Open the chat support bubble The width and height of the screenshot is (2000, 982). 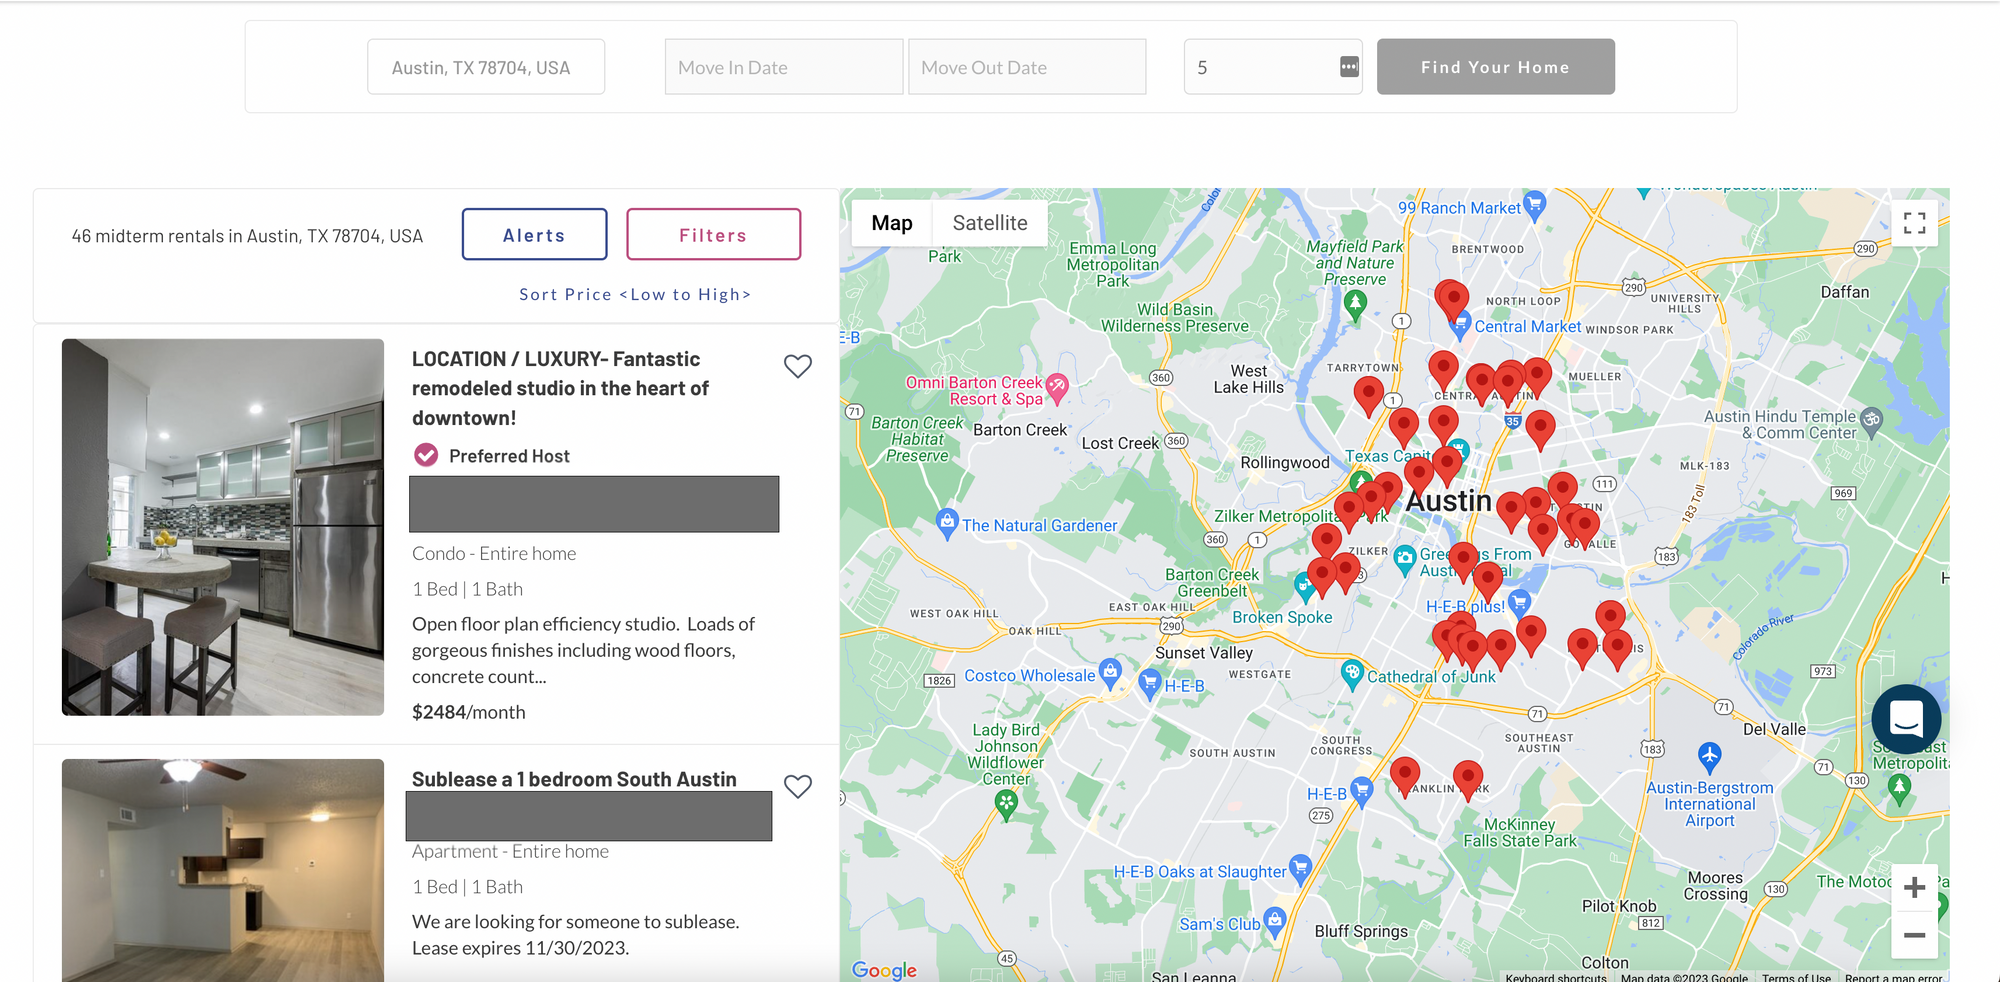coord(1906,719)
